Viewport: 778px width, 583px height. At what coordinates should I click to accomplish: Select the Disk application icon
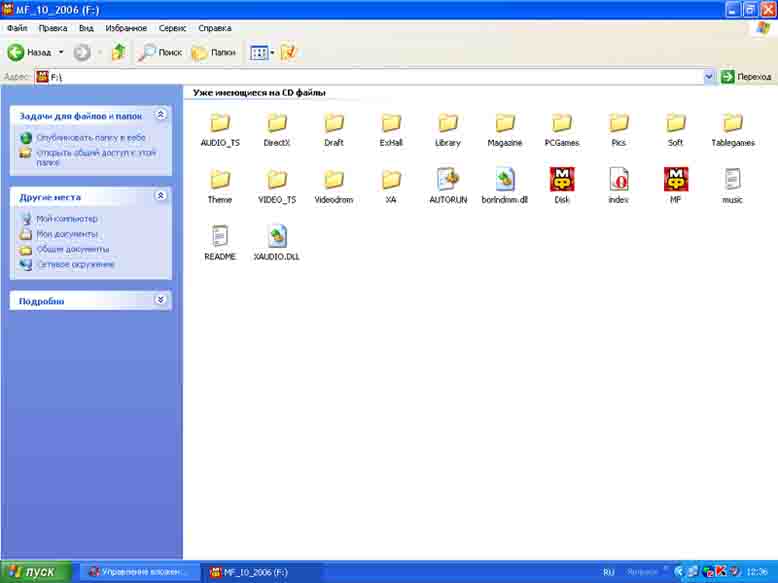pos(562,180)
